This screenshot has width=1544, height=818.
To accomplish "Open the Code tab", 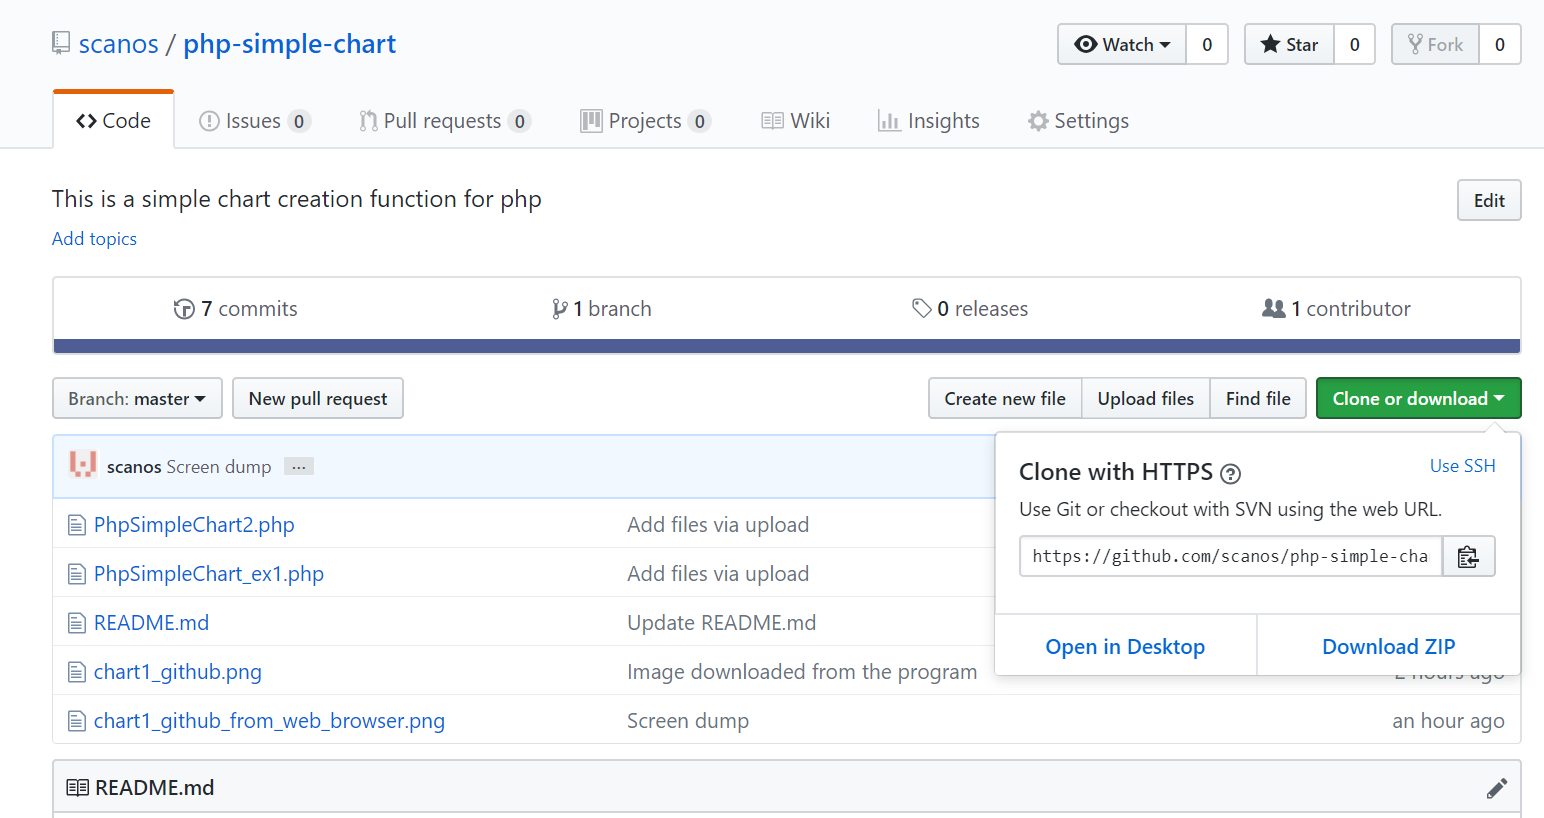I will click(113, 121).
